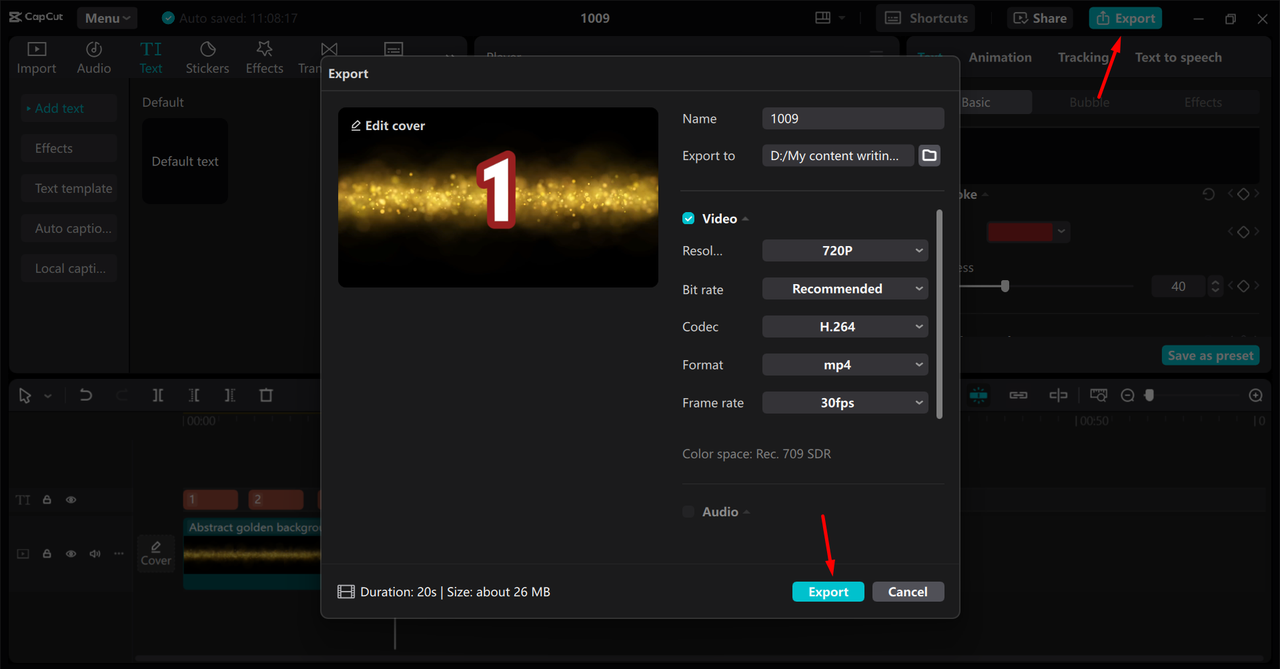Expand the Audio section arrow

(747, 512)
